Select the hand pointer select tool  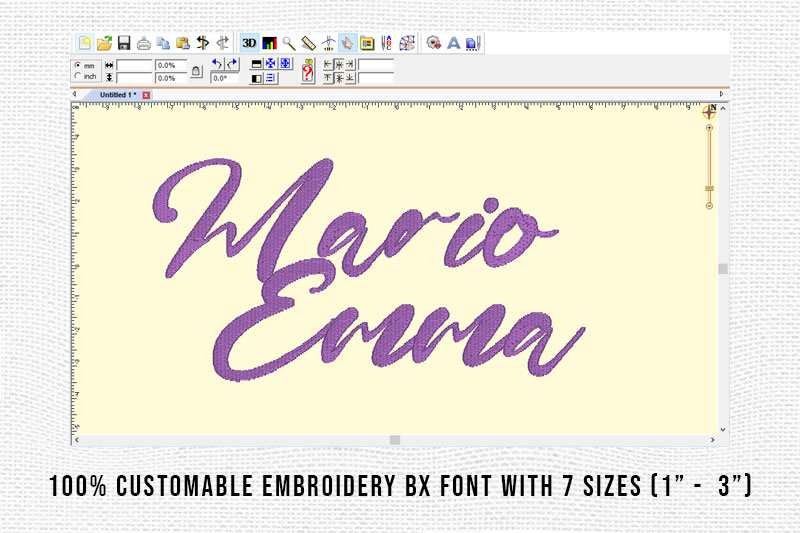pyautogui.click(x=347, y=43)
